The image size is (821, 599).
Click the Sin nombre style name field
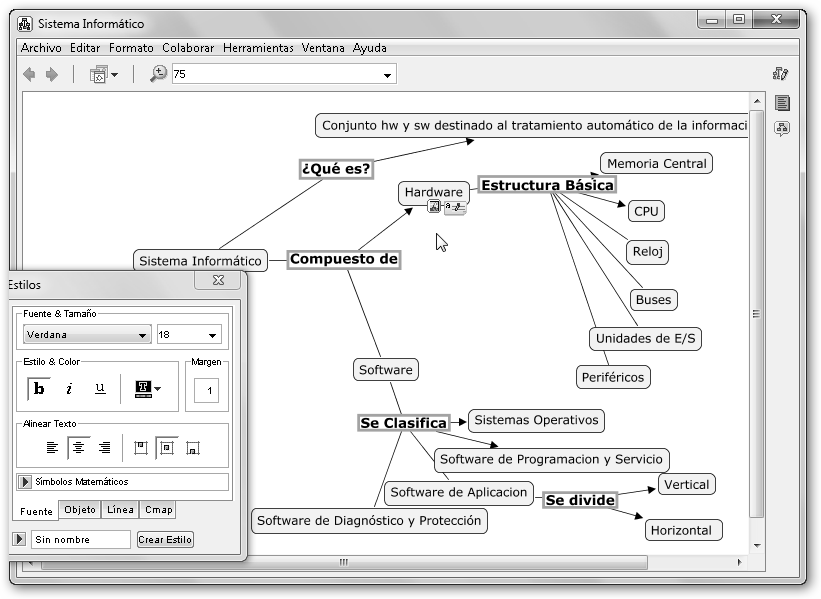point(80,540)
